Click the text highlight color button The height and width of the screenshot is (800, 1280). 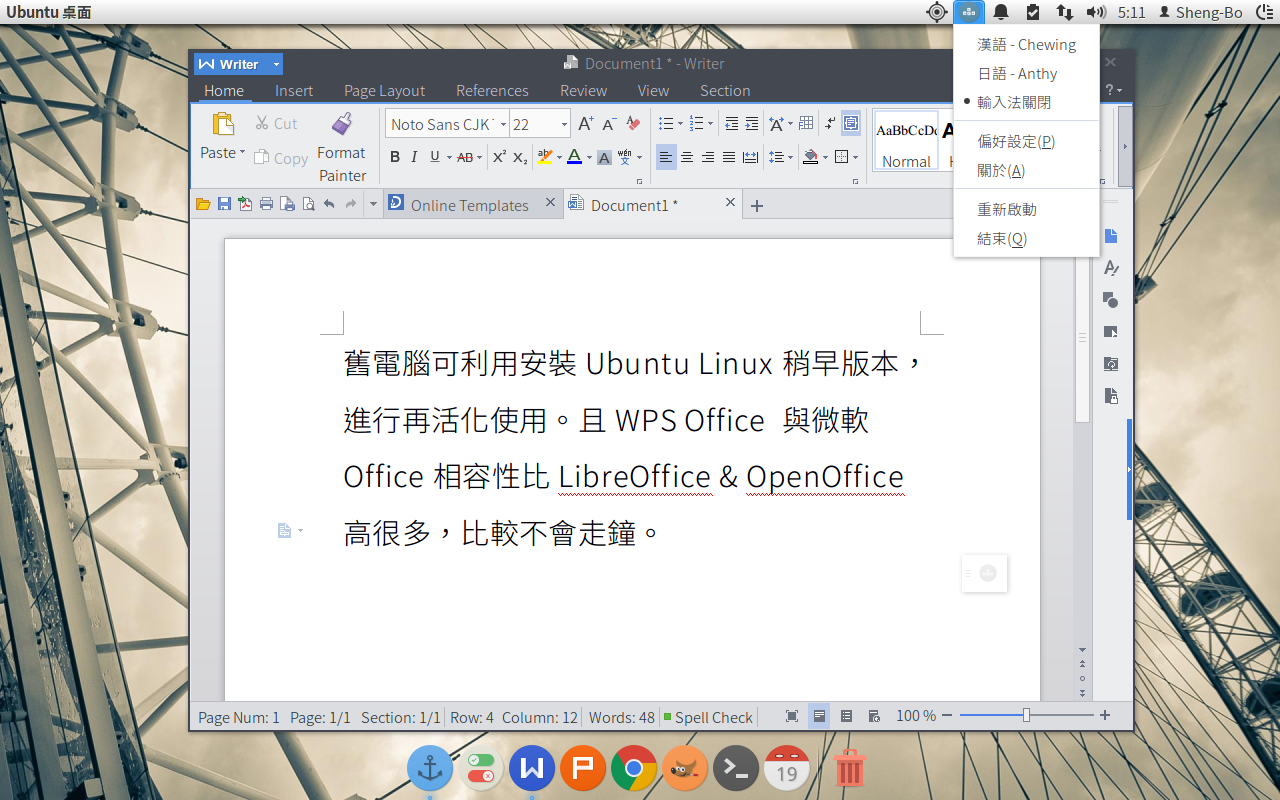coord(544,157)
